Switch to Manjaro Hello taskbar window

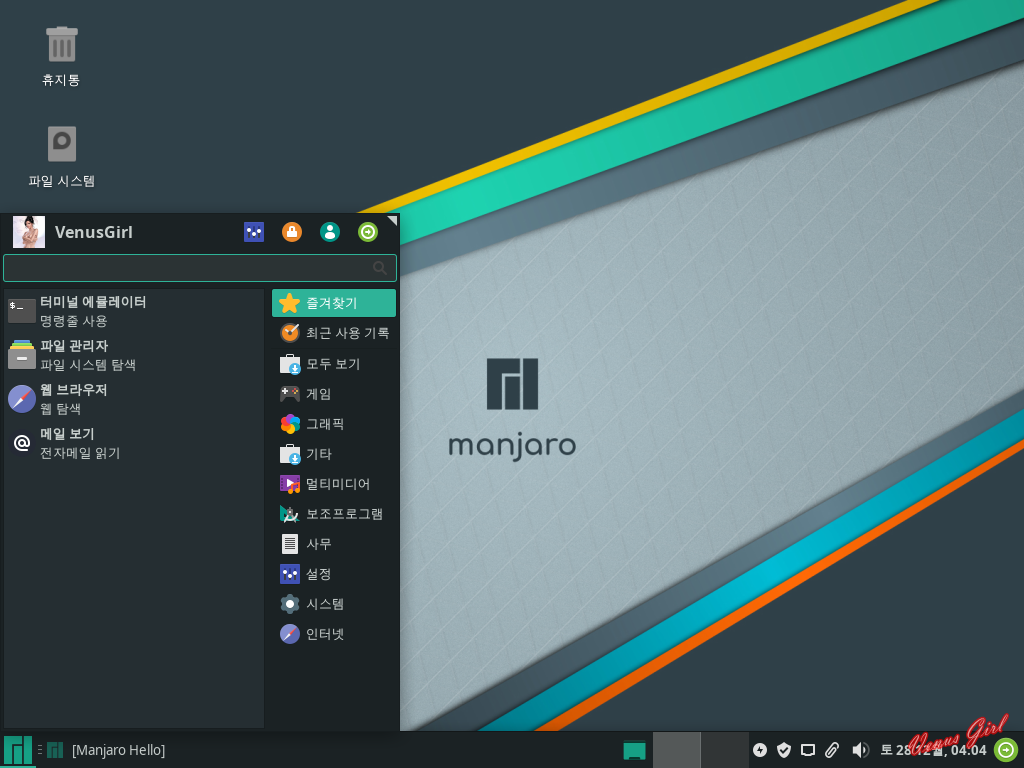click(106, 750)
